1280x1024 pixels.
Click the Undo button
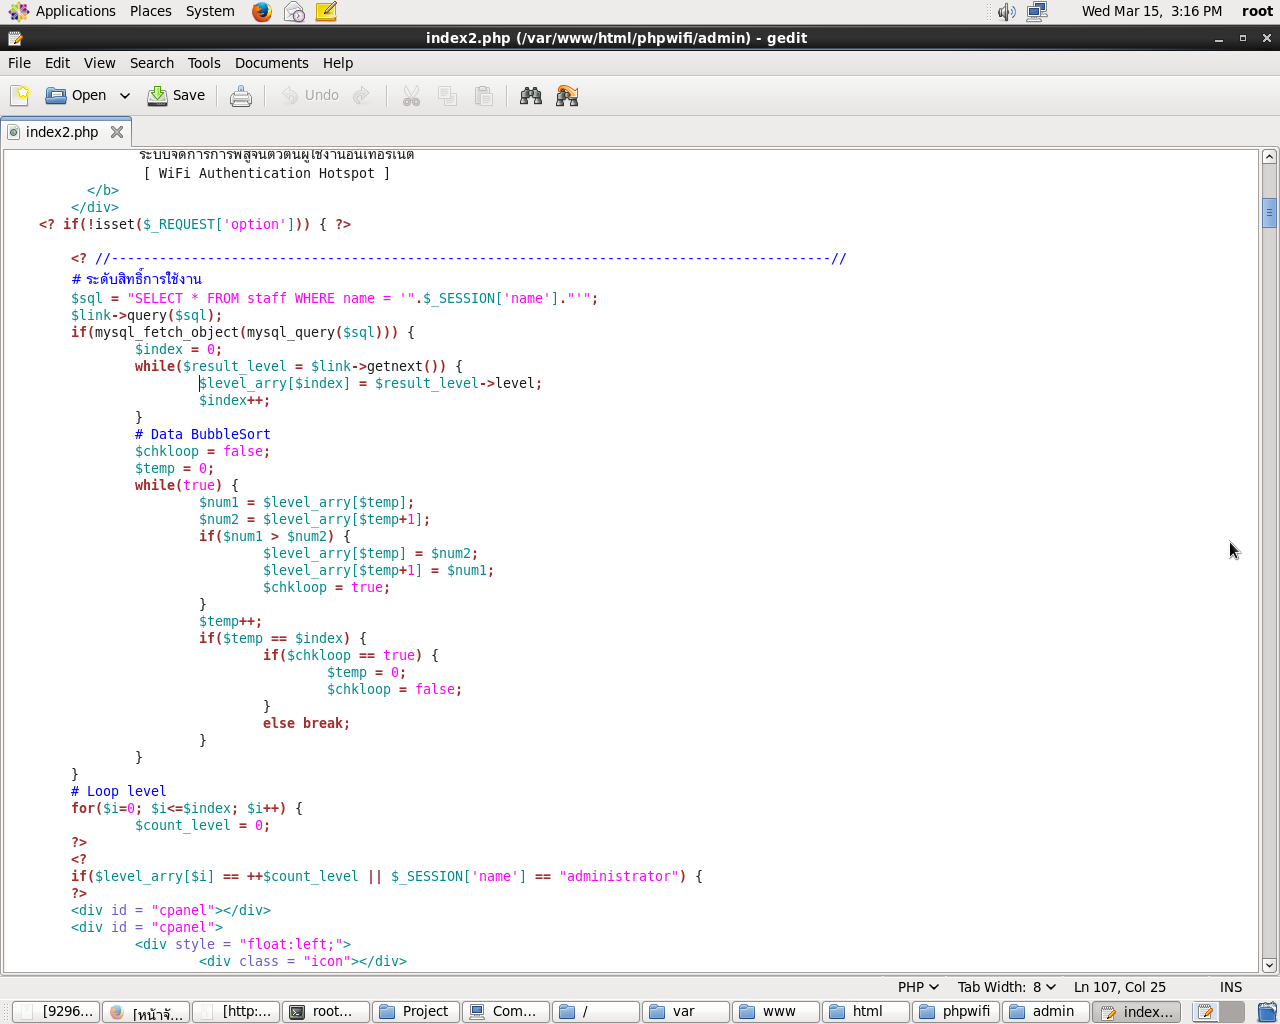[x=310, y=95]
